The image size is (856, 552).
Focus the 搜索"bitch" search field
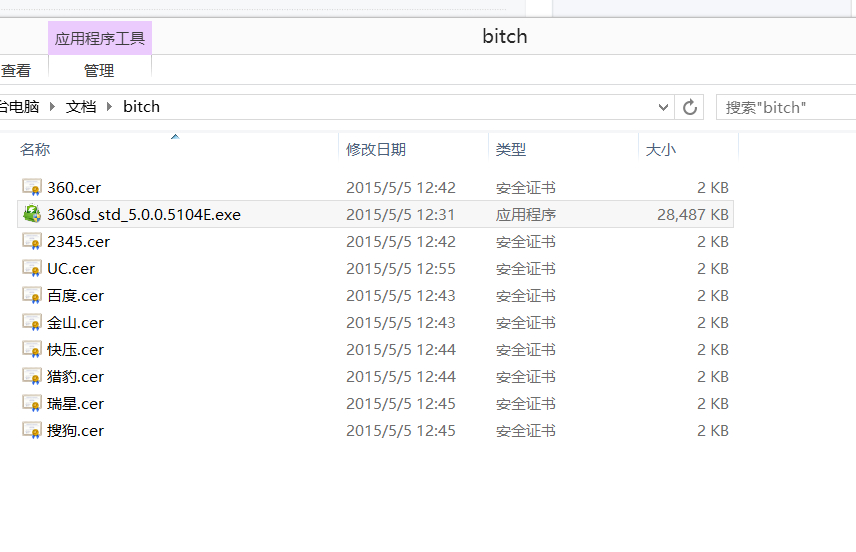786,107
